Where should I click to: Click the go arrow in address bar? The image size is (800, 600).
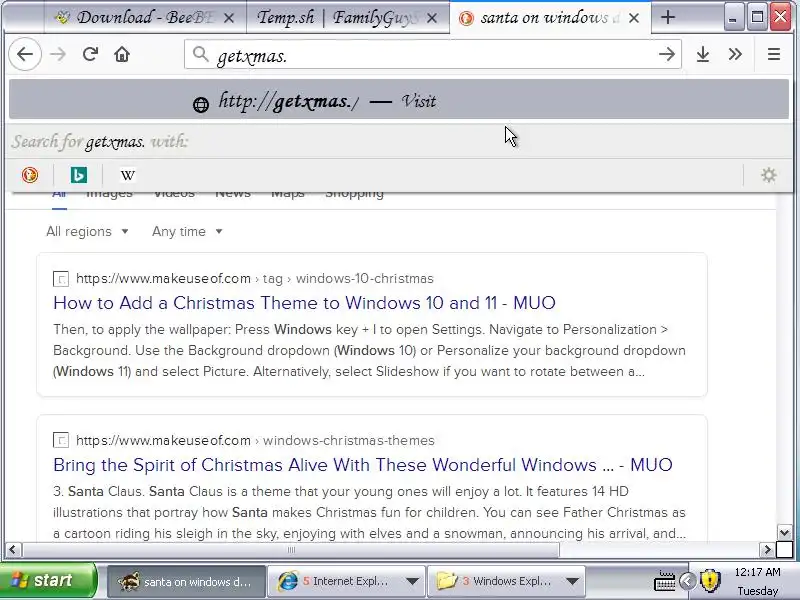666,54
